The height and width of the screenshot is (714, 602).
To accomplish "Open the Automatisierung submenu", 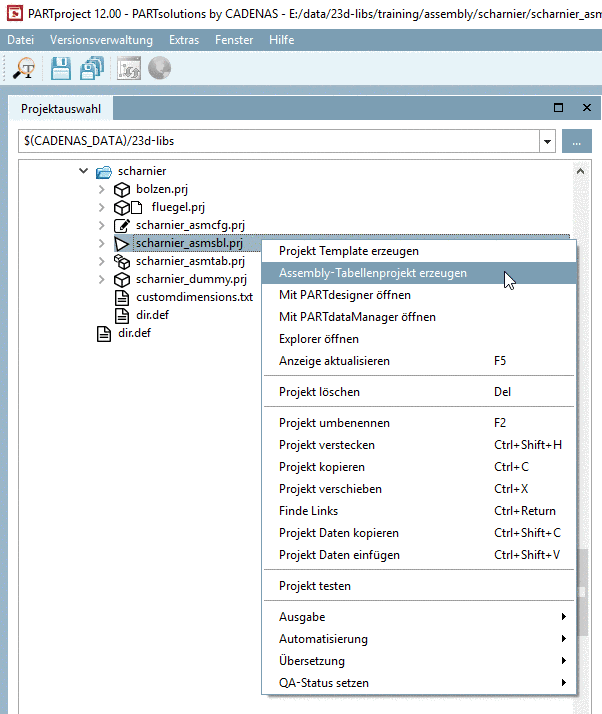I will click(419, 639).
